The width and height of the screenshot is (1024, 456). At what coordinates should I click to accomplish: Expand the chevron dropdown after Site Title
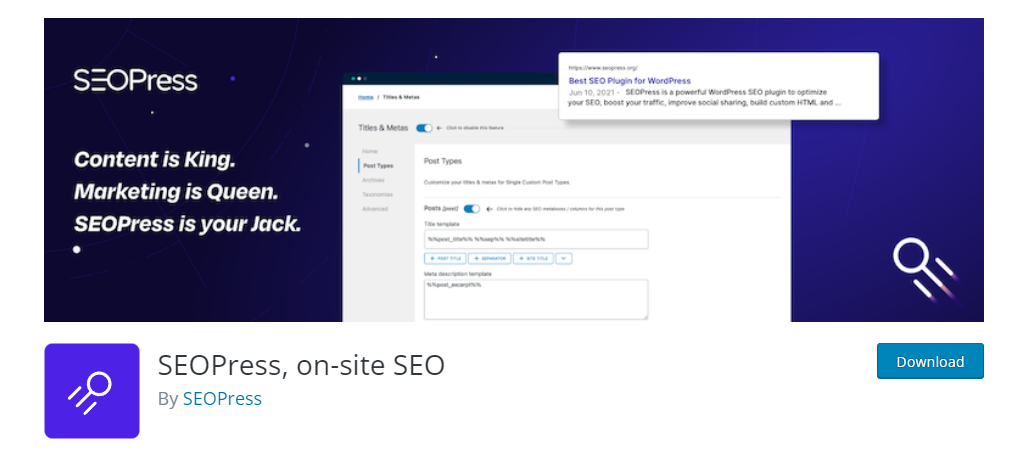pyautogui.click(x=564, y=259)
